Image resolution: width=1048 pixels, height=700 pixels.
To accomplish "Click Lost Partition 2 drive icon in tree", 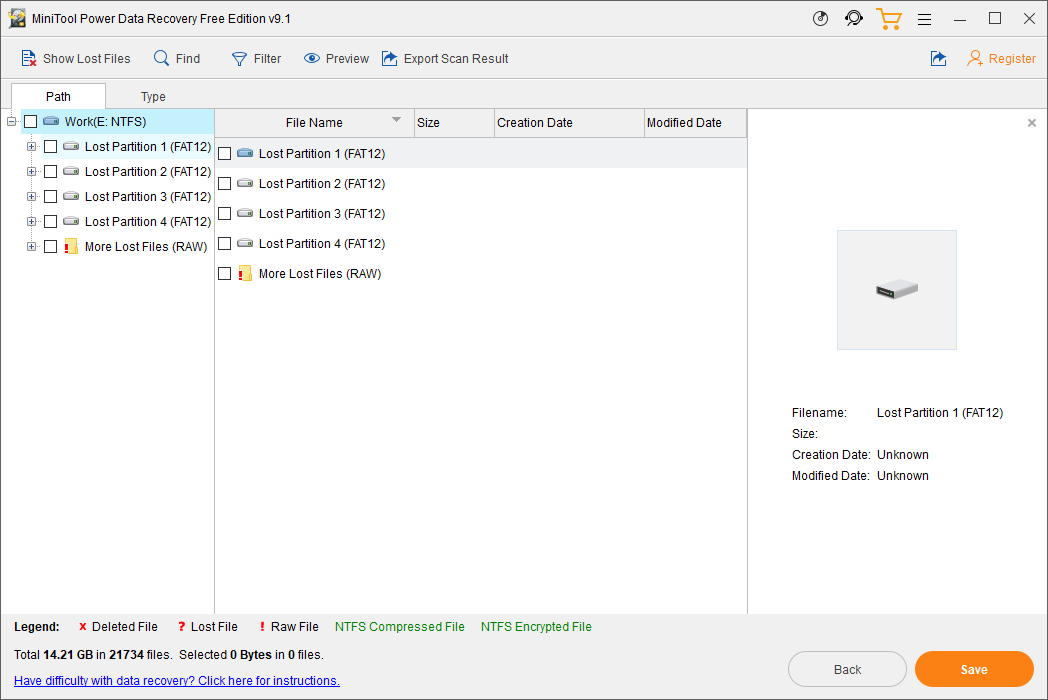I will 71,171.
